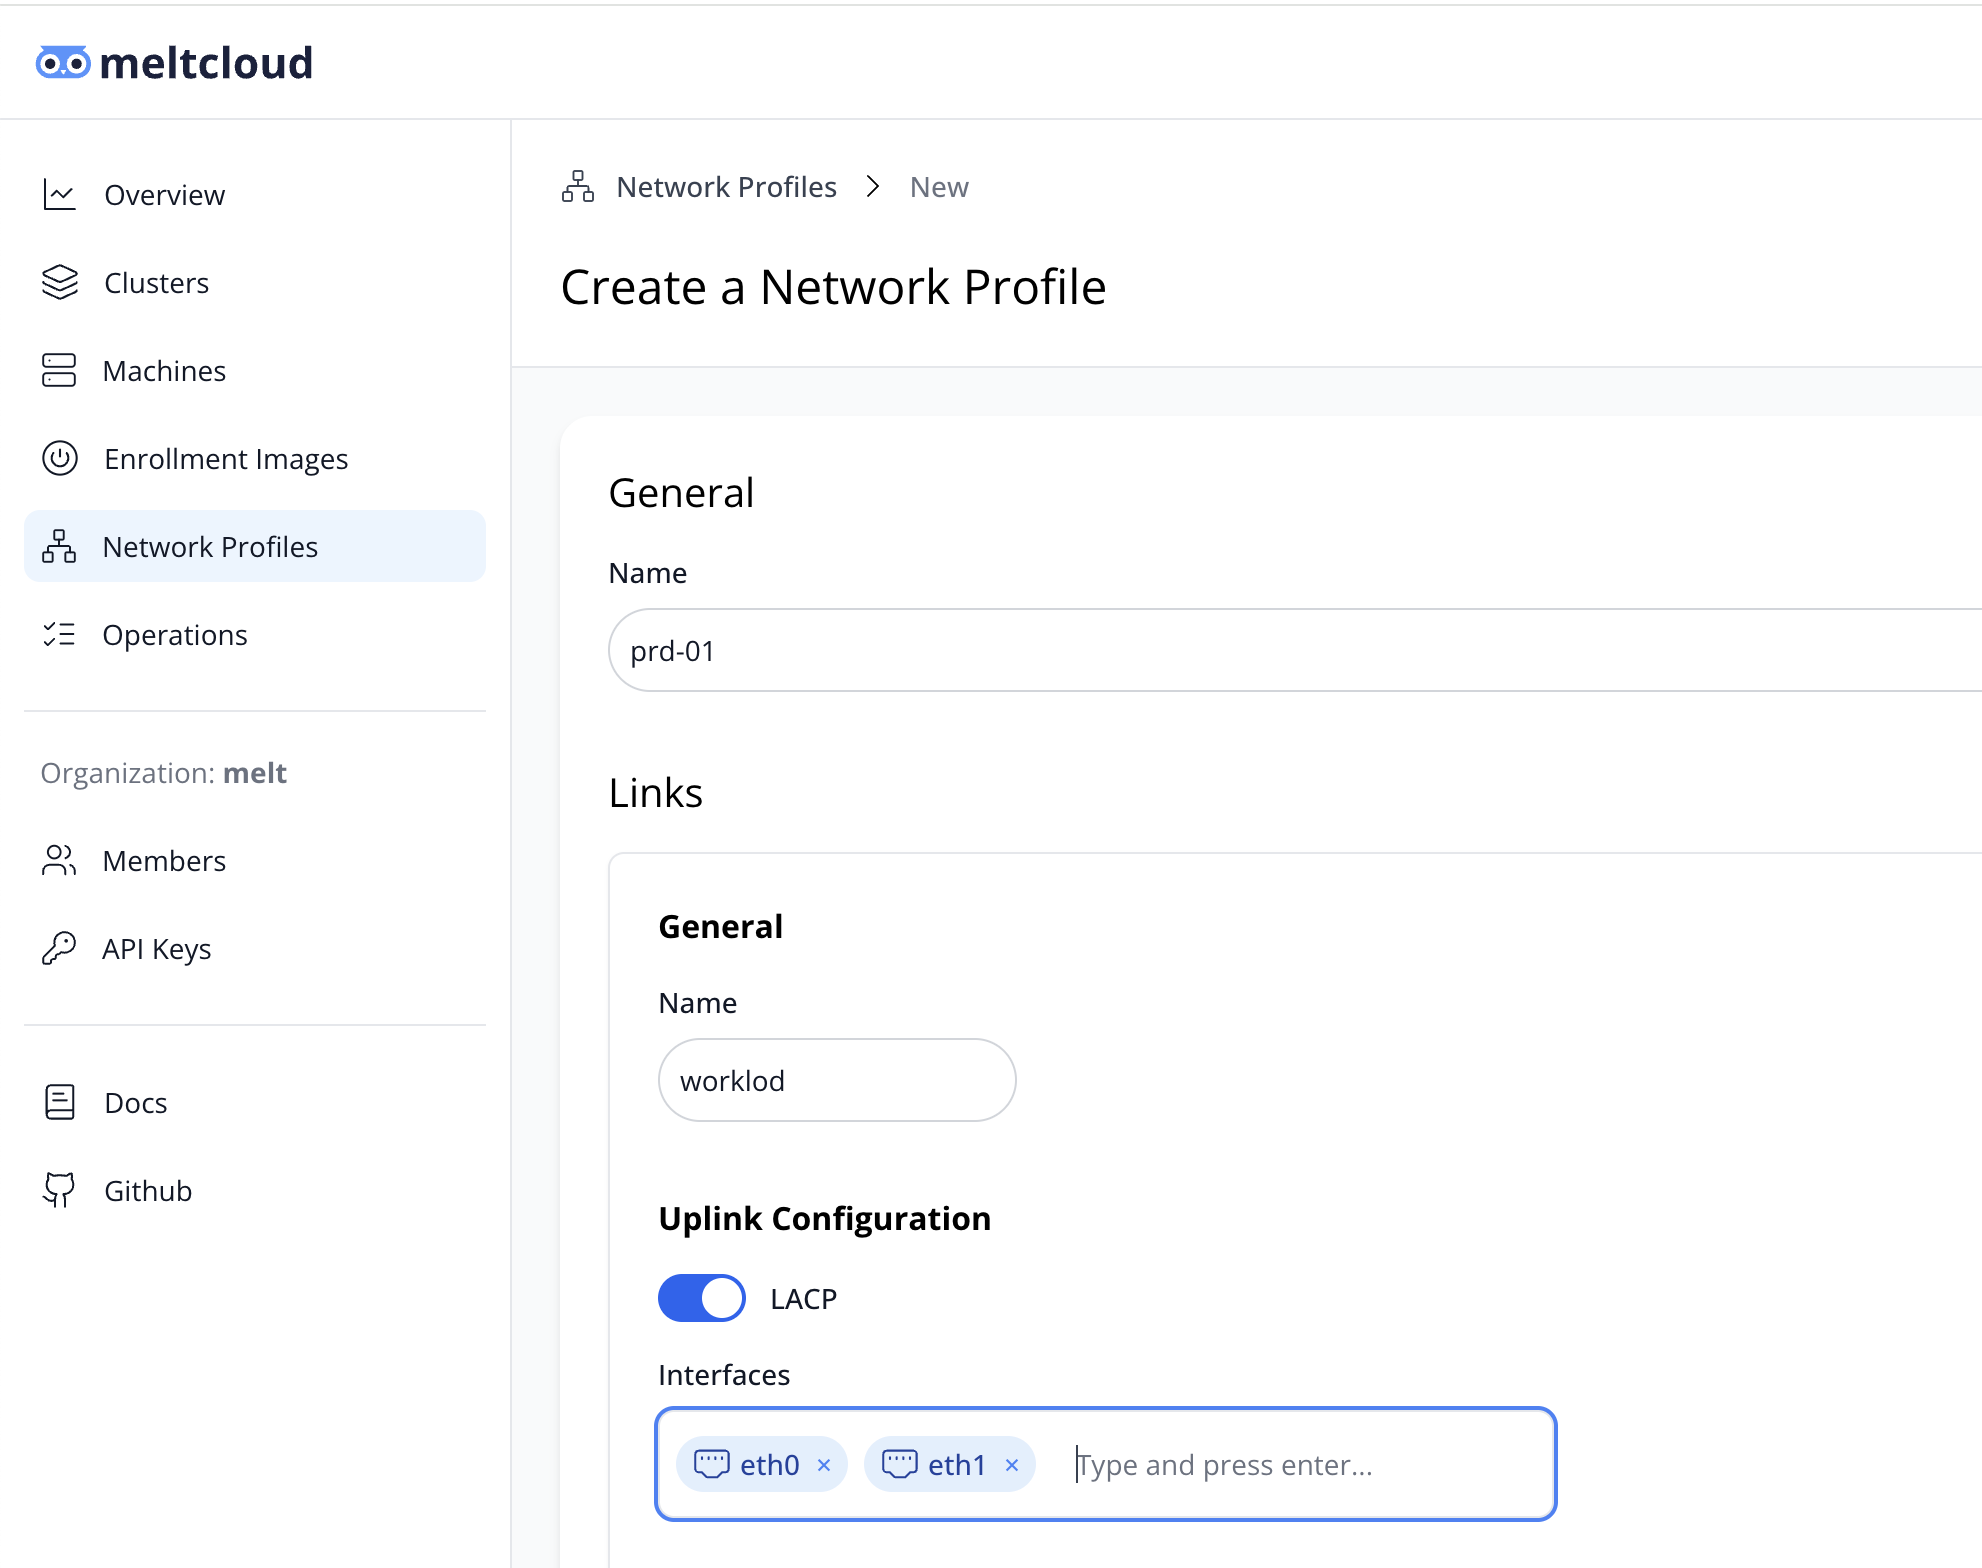Click the Github cat icon
This screenshot has width=1982, height=1568.
[x=59, y=1191]
